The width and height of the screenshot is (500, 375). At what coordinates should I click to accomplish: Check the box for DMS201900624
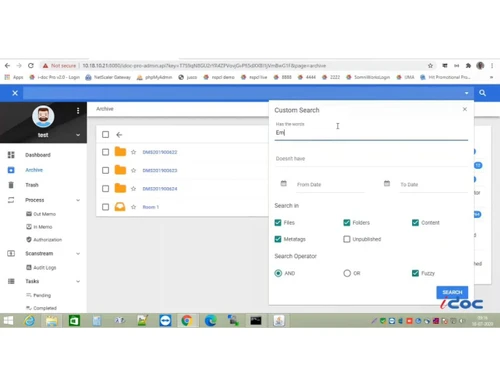point(105,189)
